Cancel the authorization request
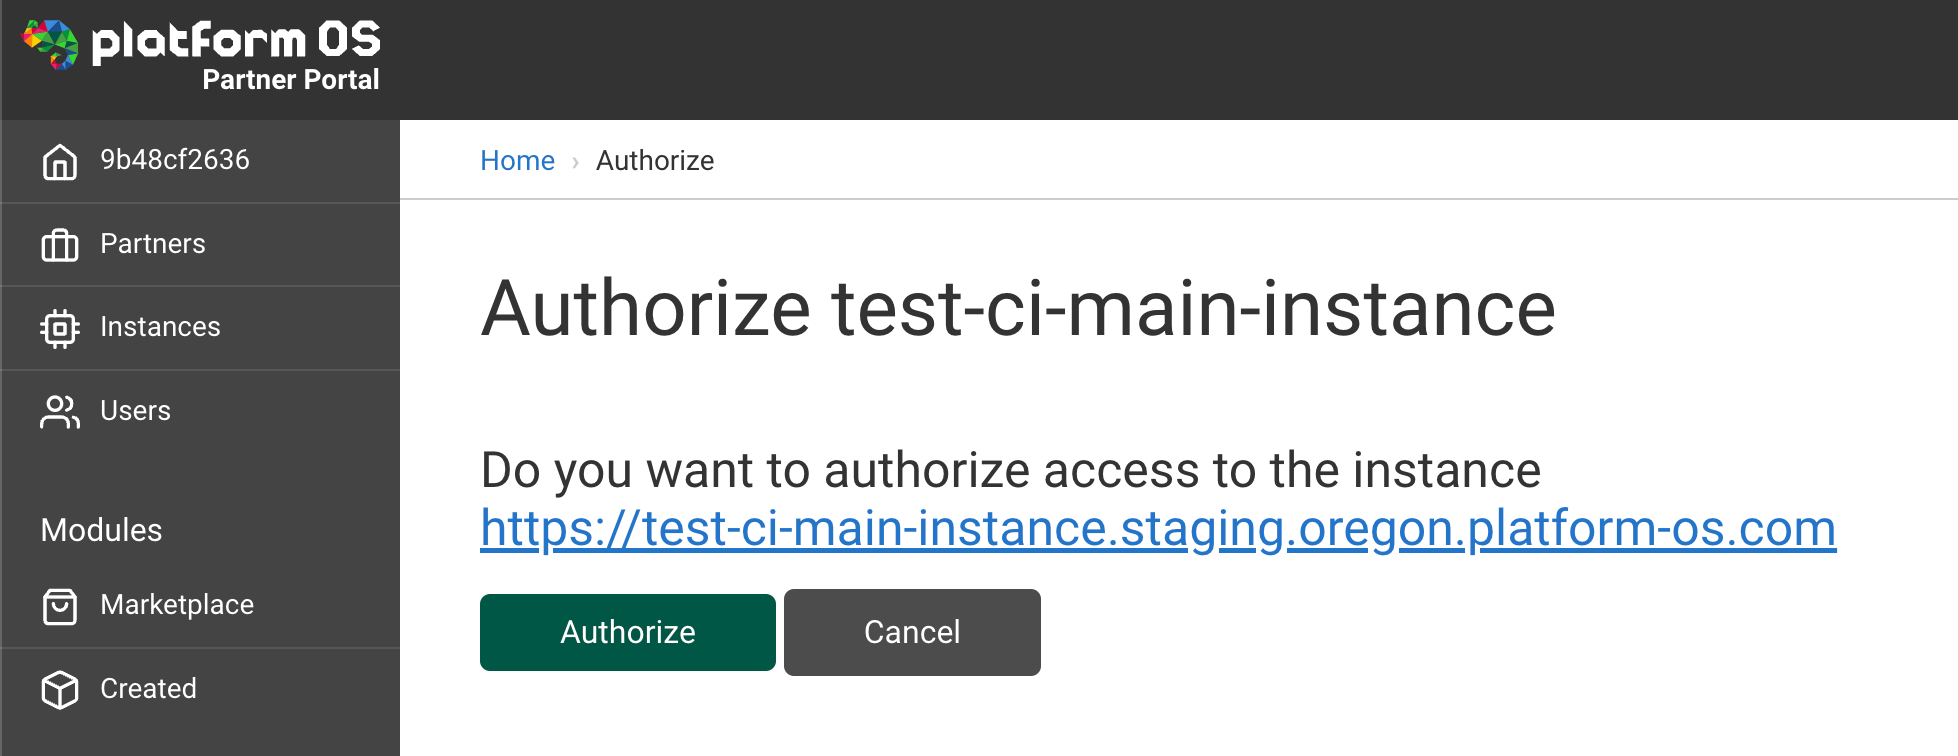This screenshot has width=1958, height=756. click(x=911, y=632)
